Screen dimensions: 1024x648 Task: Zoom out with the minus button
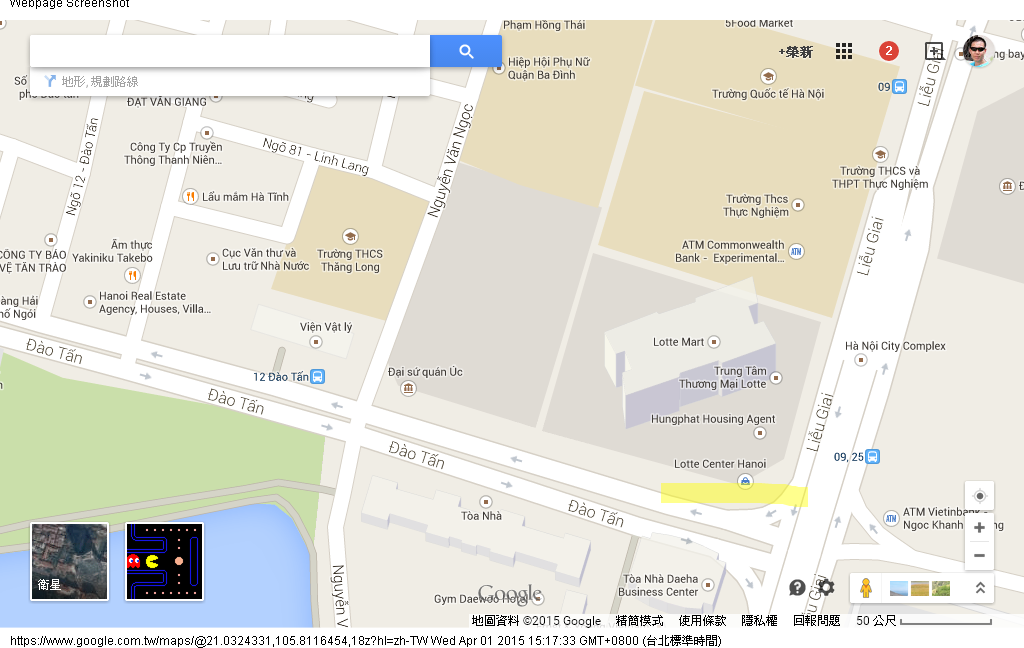(x=979, y=556)
